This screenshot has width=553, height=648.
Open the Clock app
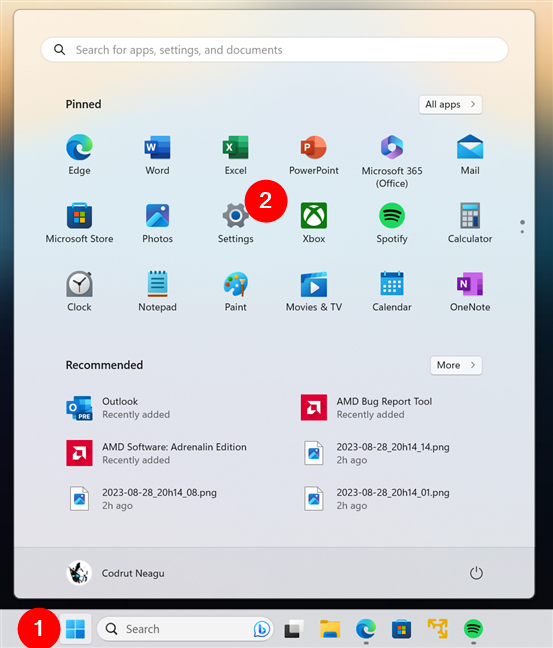pos(79,292)
